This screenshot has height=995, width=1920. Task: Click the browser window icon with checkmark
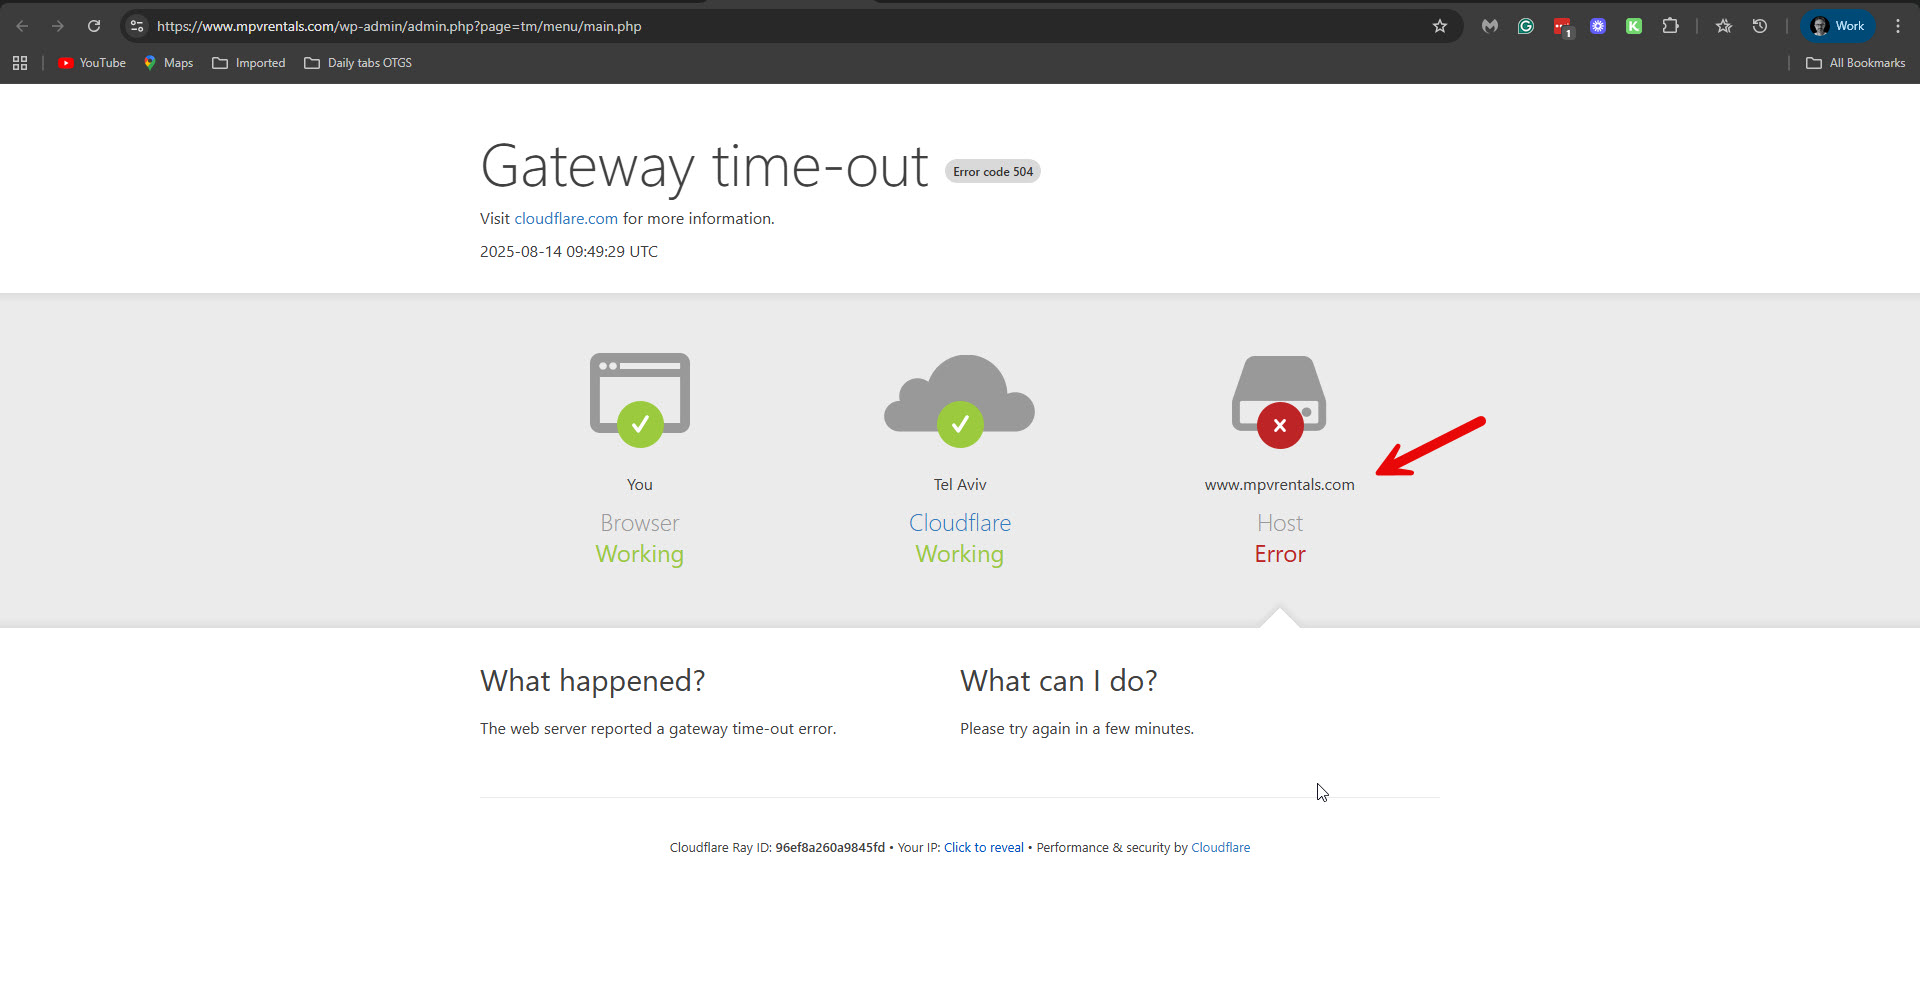pos(640,399)
